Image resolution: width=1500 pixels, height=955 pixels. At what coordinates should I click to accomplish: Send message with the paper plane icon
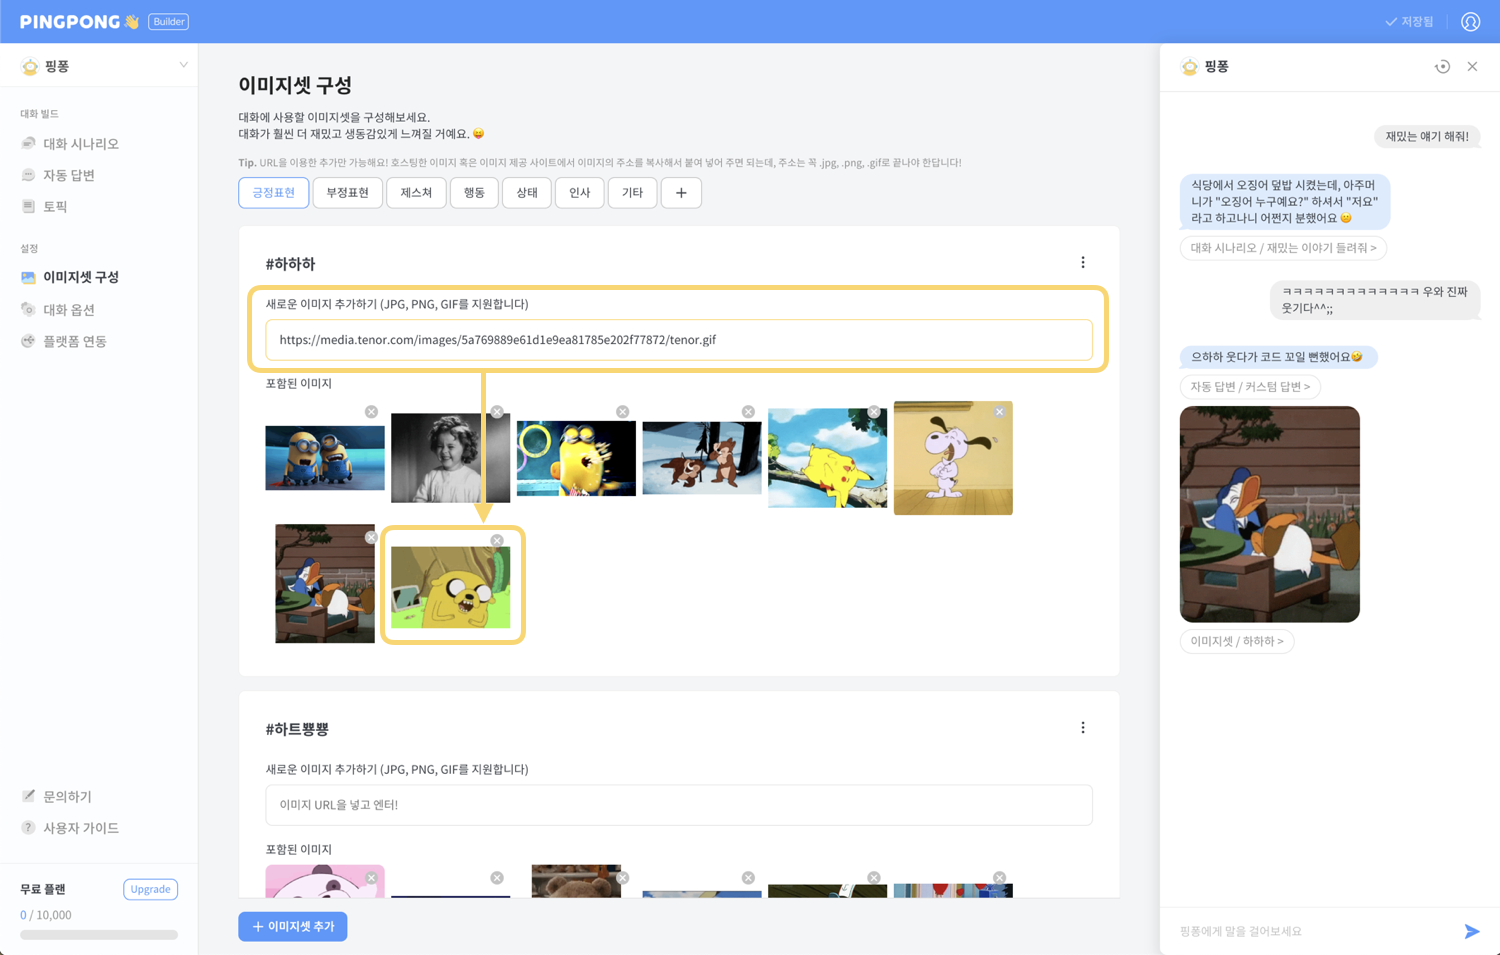click(1471, 931)
